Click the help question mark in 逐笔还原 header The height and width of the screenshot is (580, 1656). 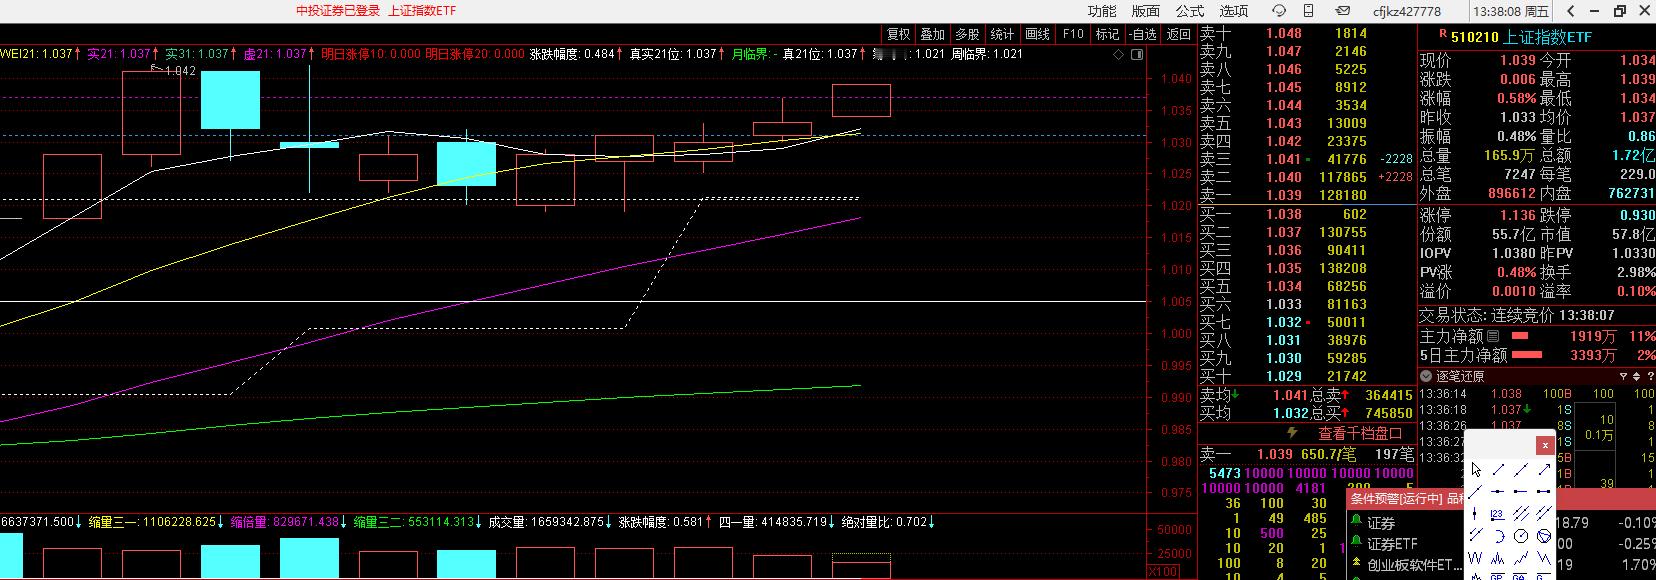point(1651,376)
